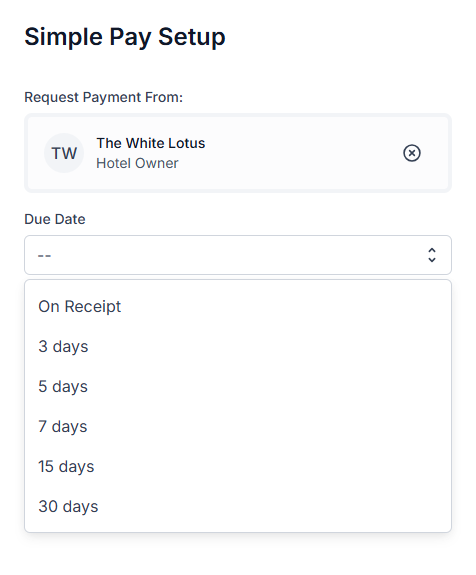Click the White Lotus payer card
The height and width of the screenshot is (575, 476).
click(238, 153)
